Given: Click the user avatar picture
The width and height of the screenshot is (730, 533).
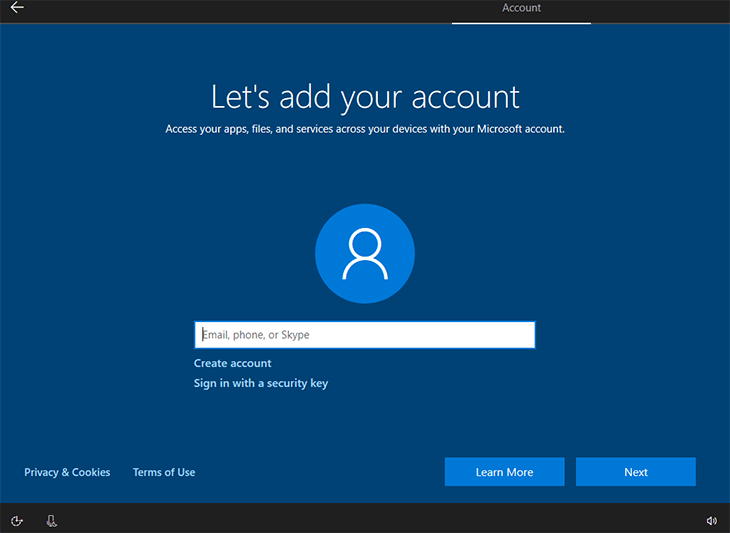Looking at the screenshot, I should pyautogui.click(x=365, y=254).
